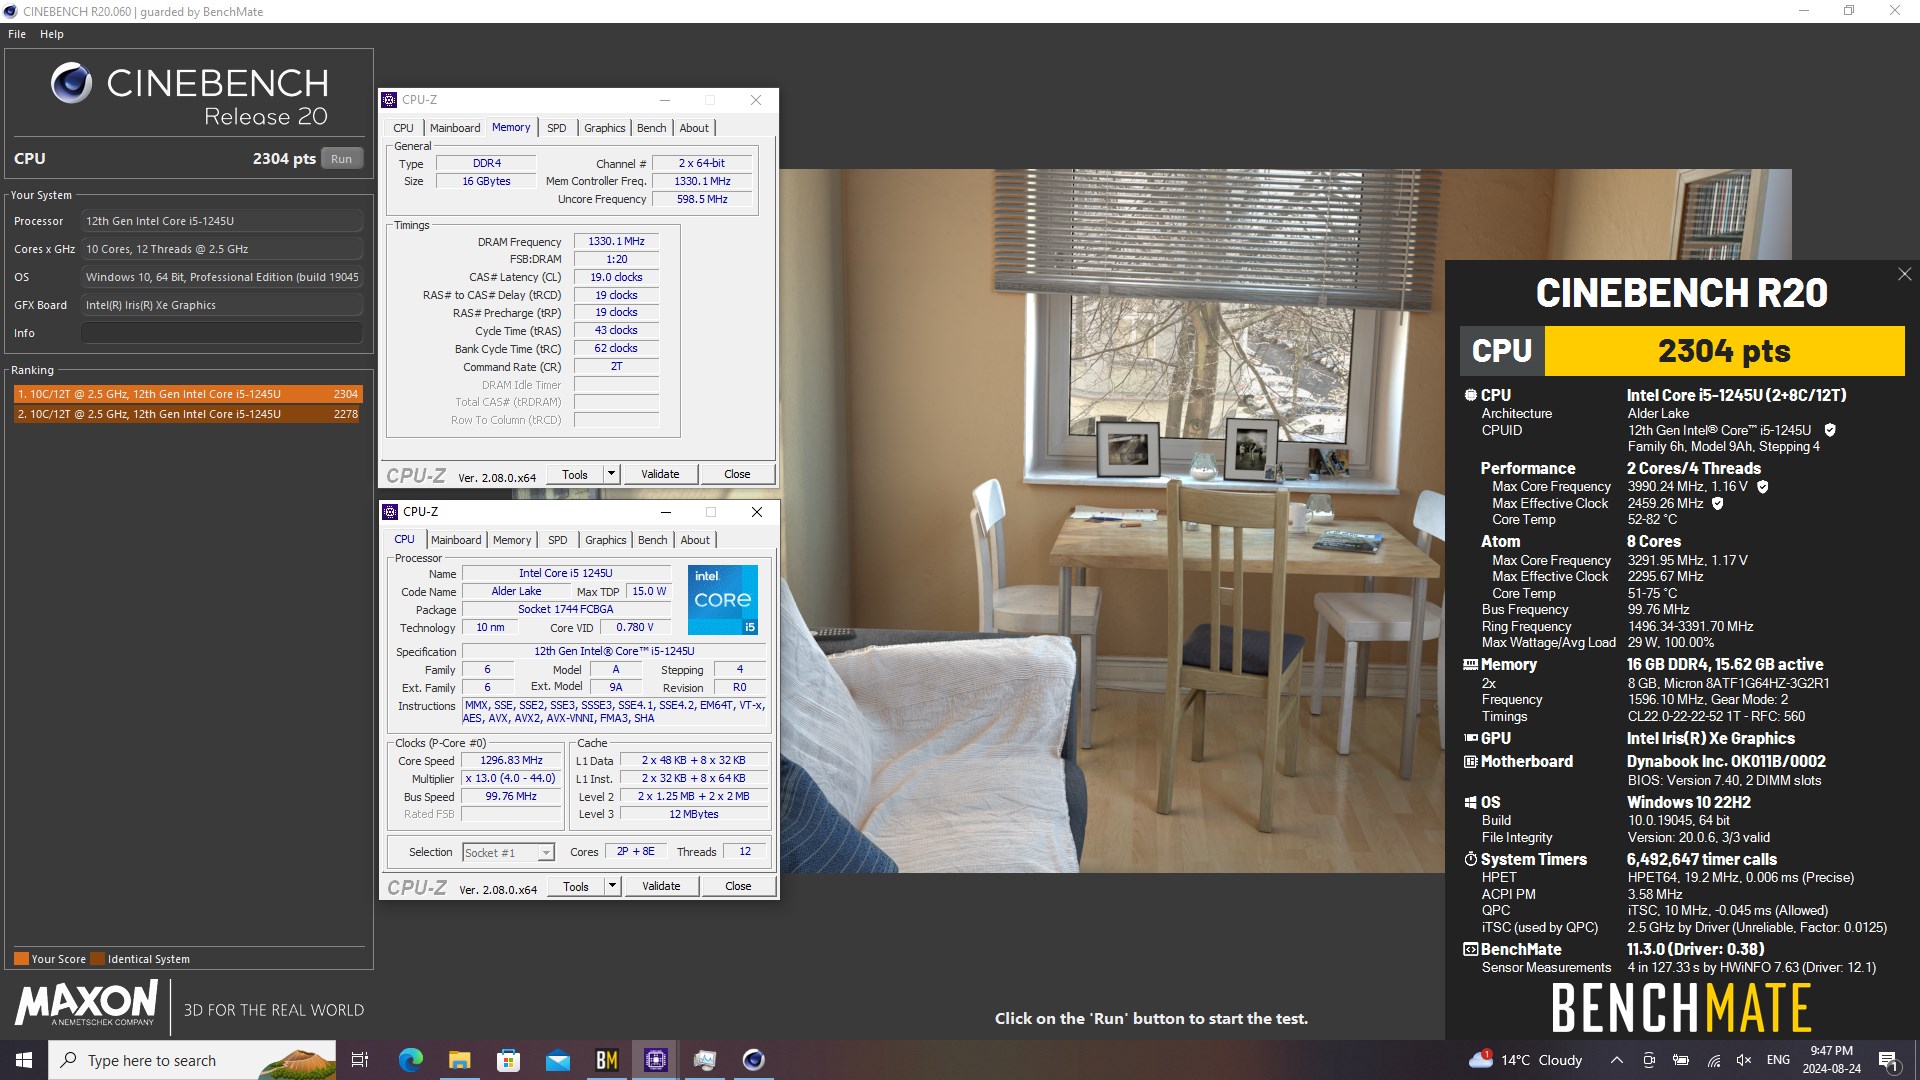
Task: Open SPD tab in lower CPU-Z window
Action: [x=558, y=540]
